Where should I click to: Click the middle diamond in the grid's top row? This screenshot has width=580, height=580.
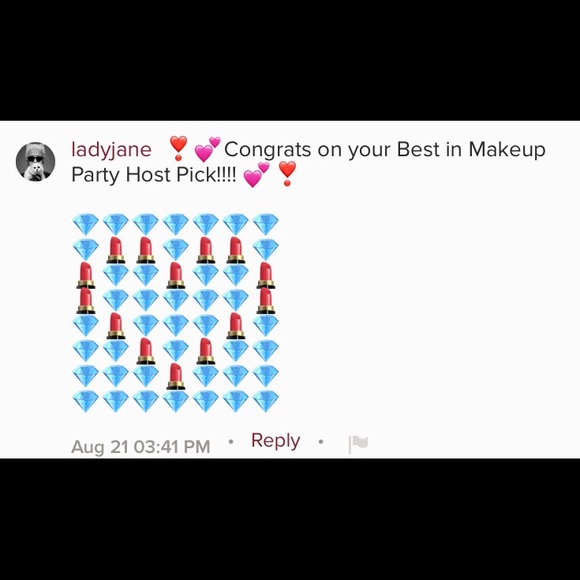pyautogui.click(x=176, y=224)
